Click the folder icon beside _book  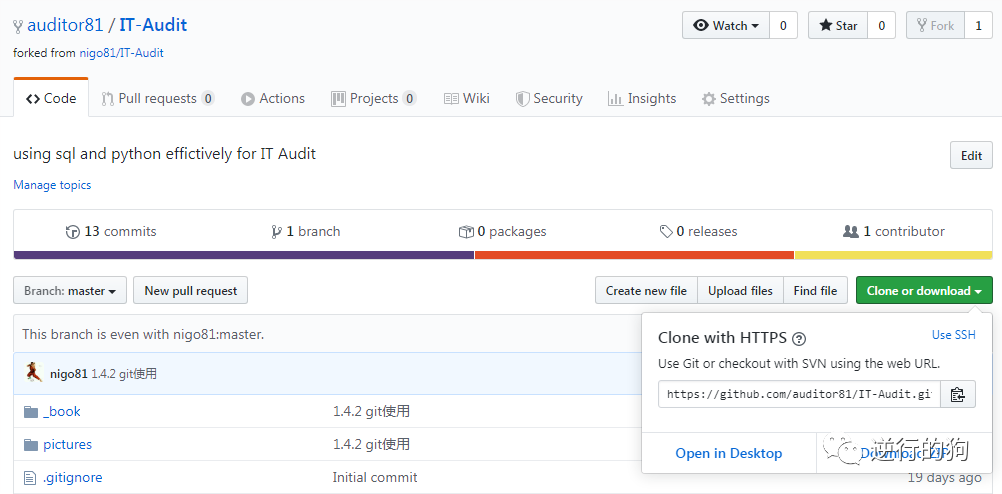pyautogui.click(x=31, y=412)
